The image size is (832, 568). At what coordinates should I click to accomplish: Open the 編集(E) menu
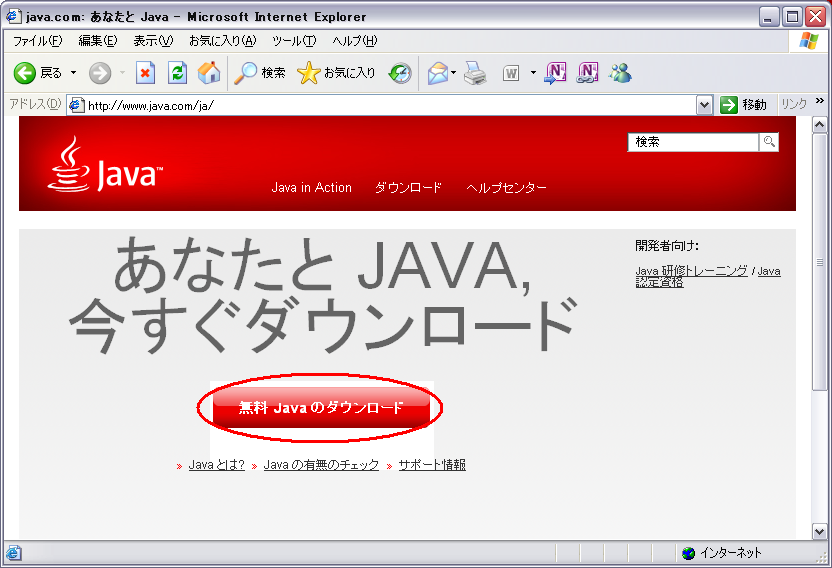(98, 41)
